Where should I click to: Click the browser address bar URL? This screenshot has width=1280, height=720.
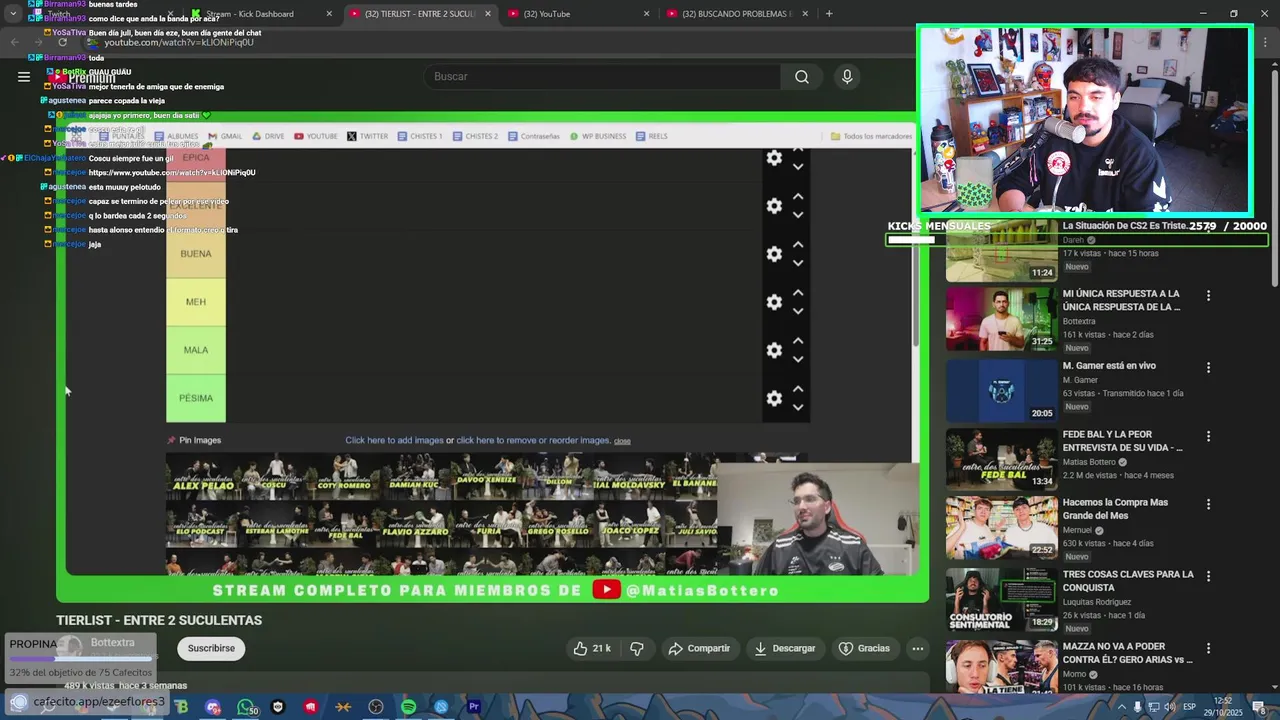coord(178,42)
